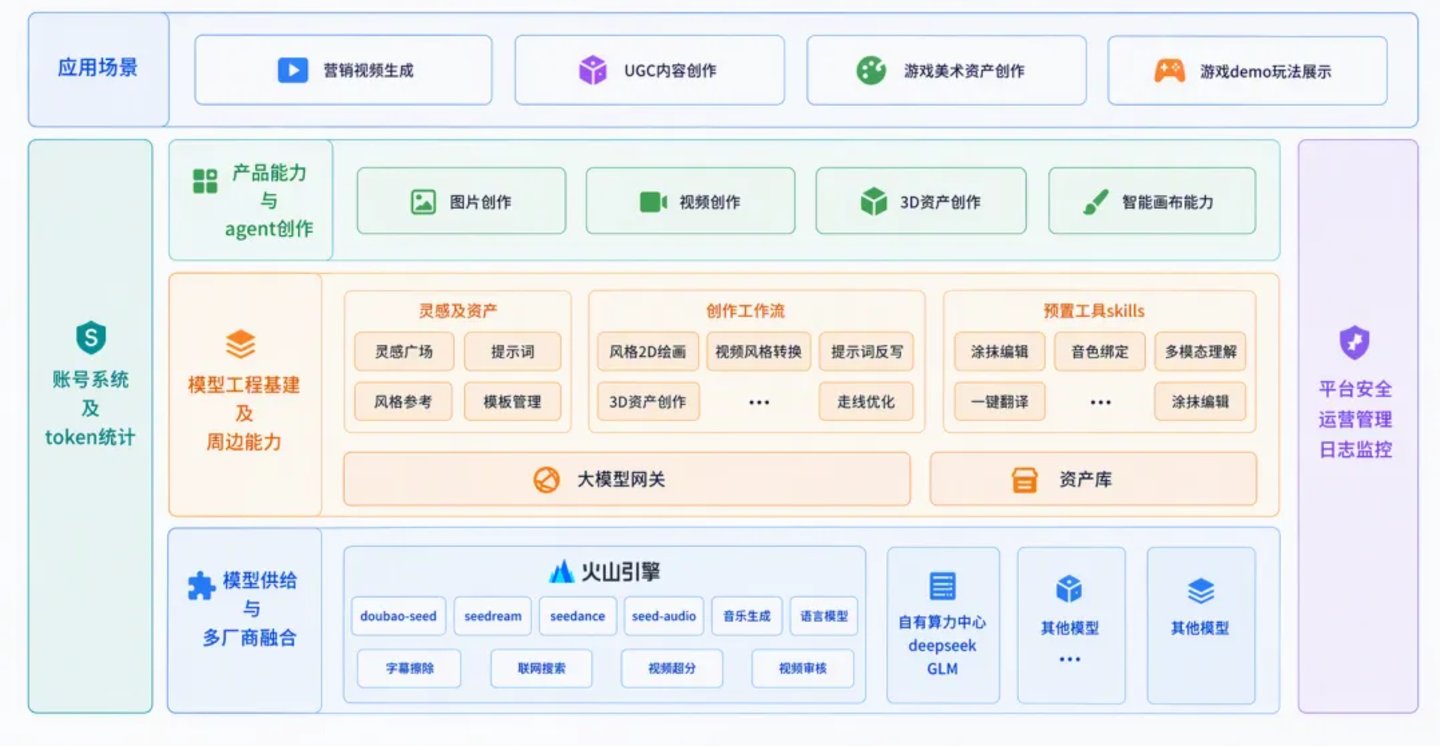The image size is (1440, 746).
Task: Select the 风格2D绘画 workflow chip
Action: pyautogui.click(x=648, y=352)
